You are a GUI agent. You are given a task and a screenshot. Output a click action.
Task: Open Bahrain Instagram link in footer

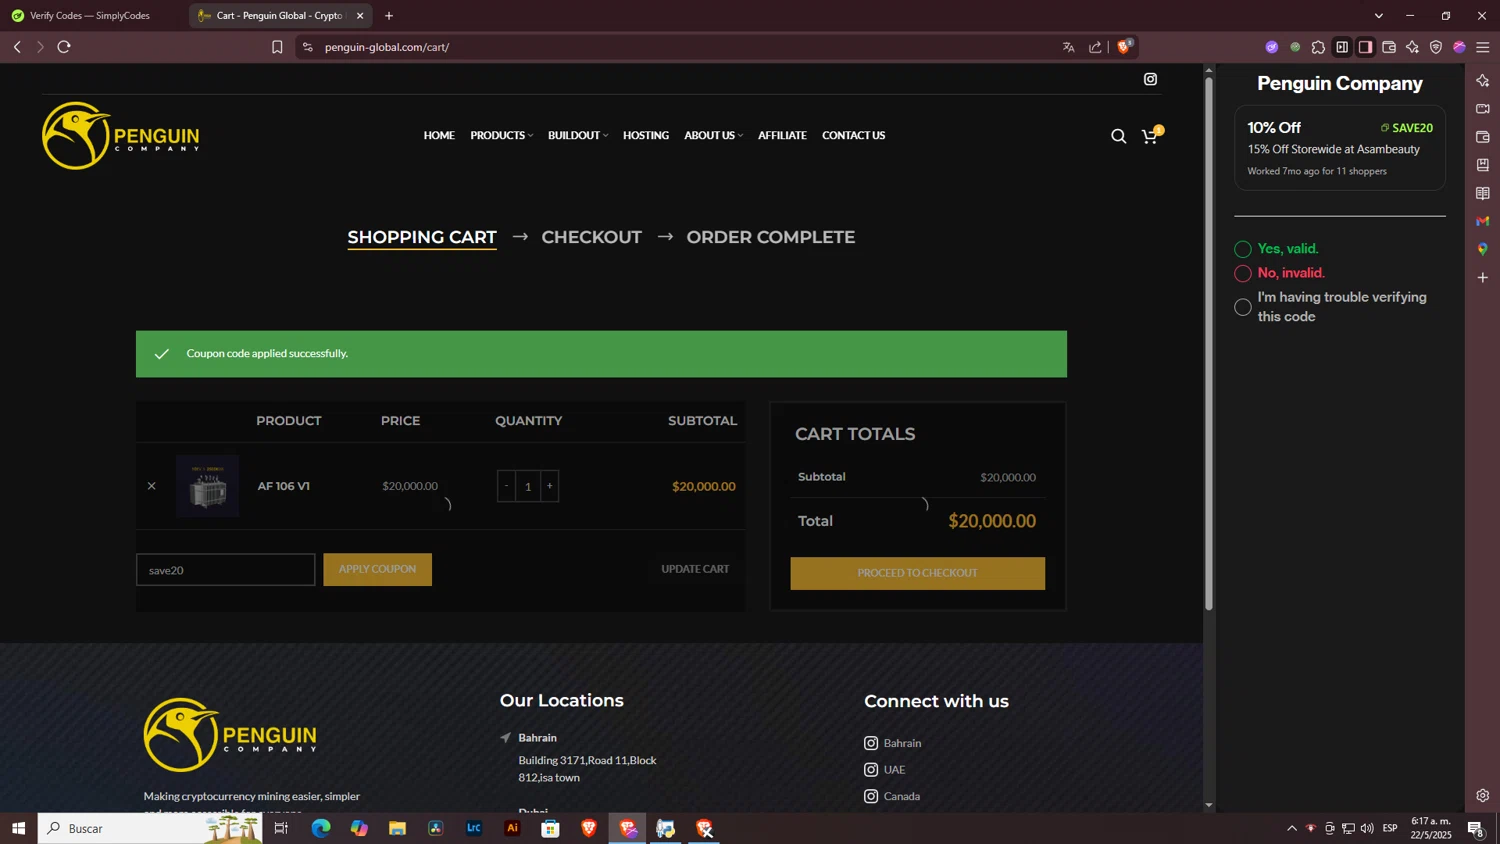click(x=893, y=743)
